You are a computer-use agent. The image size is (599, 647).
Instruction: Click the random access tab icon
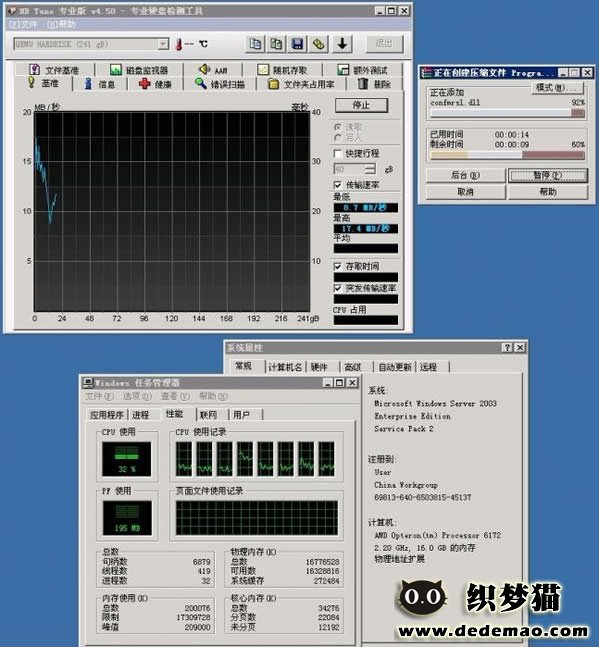pos(263,69)
